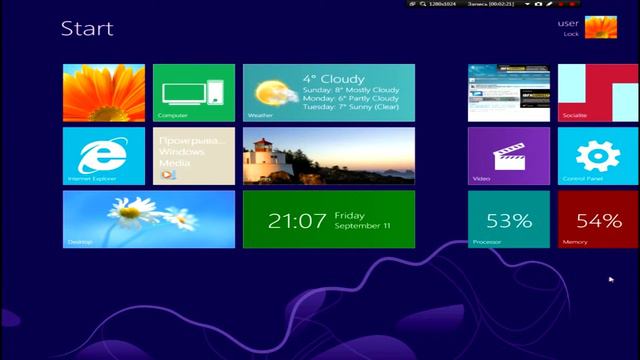
Task: Click the pencil draw icon in recorder bar
Action: tap(549, 4)
